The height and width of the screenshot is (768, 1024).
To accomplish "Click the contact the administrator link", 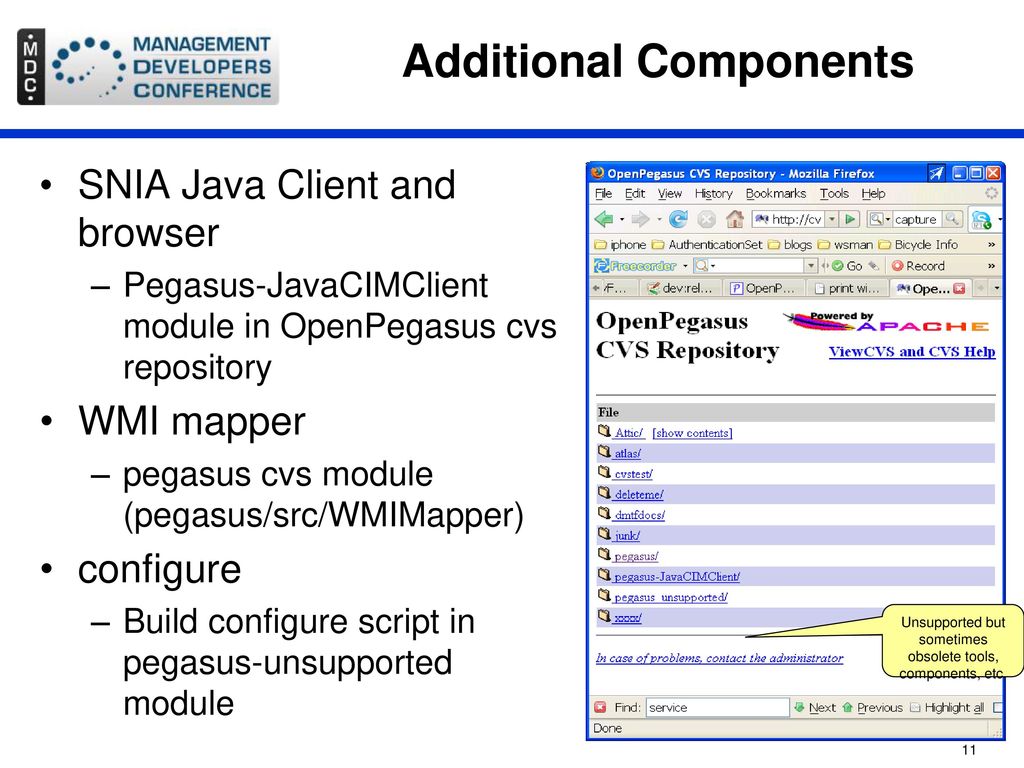I will coord(719,658).
